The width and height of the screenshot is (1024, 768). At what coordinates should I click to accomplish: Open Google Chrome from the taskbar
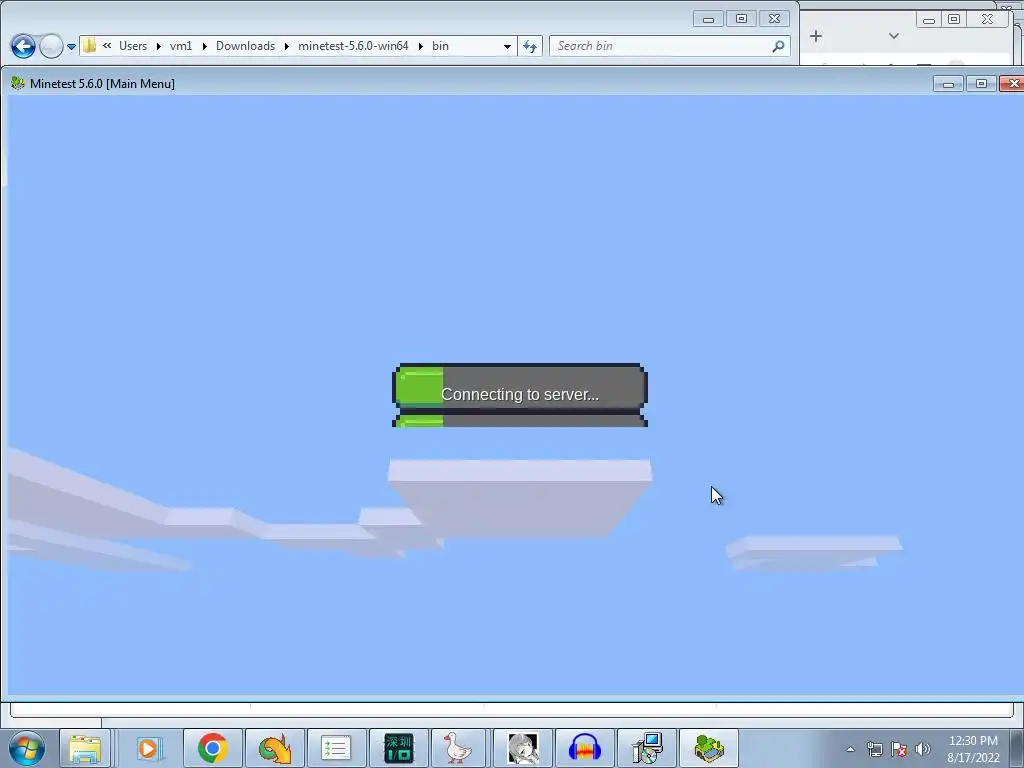[x=212, y=748]
